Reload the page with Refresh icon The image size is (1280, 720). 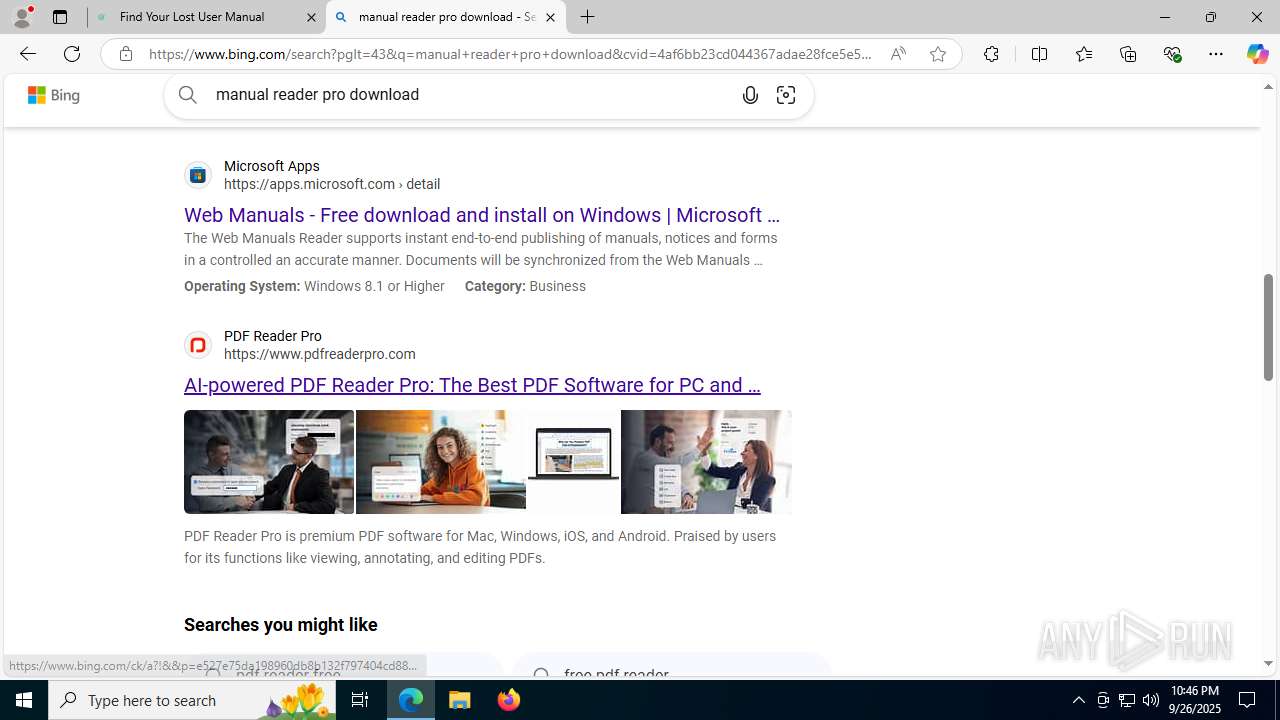[x=72, y=54]
